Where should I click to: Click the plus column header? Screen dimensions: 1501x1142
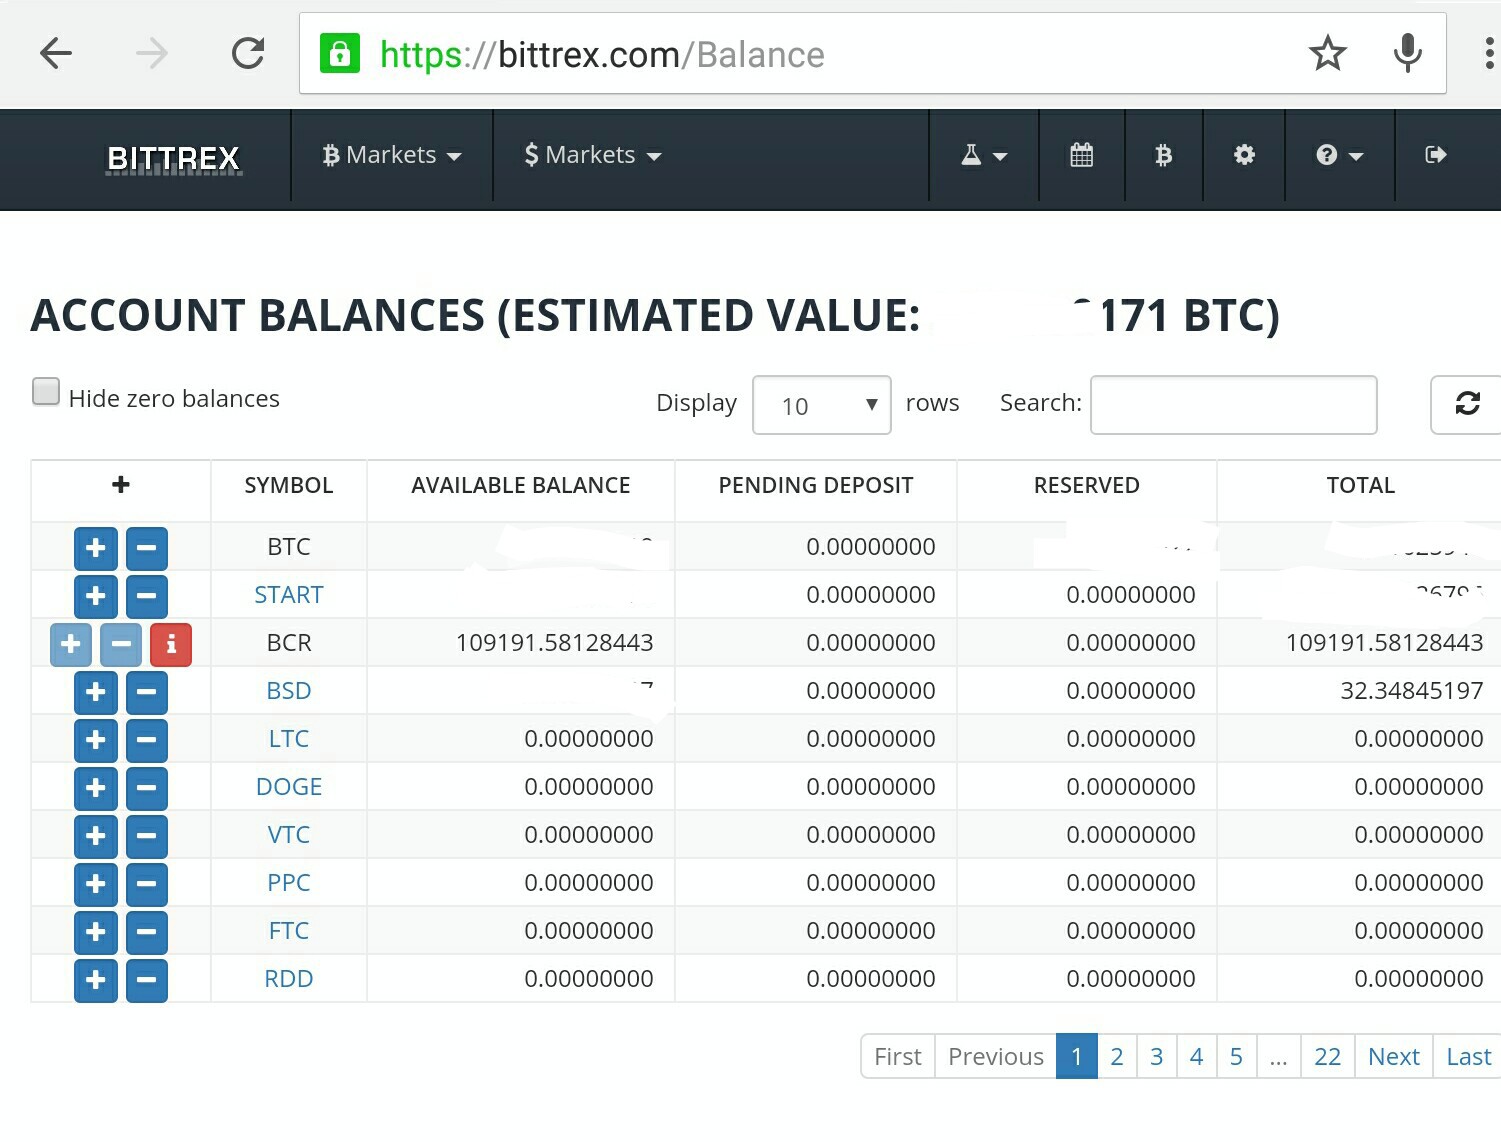tap(121, 485)
